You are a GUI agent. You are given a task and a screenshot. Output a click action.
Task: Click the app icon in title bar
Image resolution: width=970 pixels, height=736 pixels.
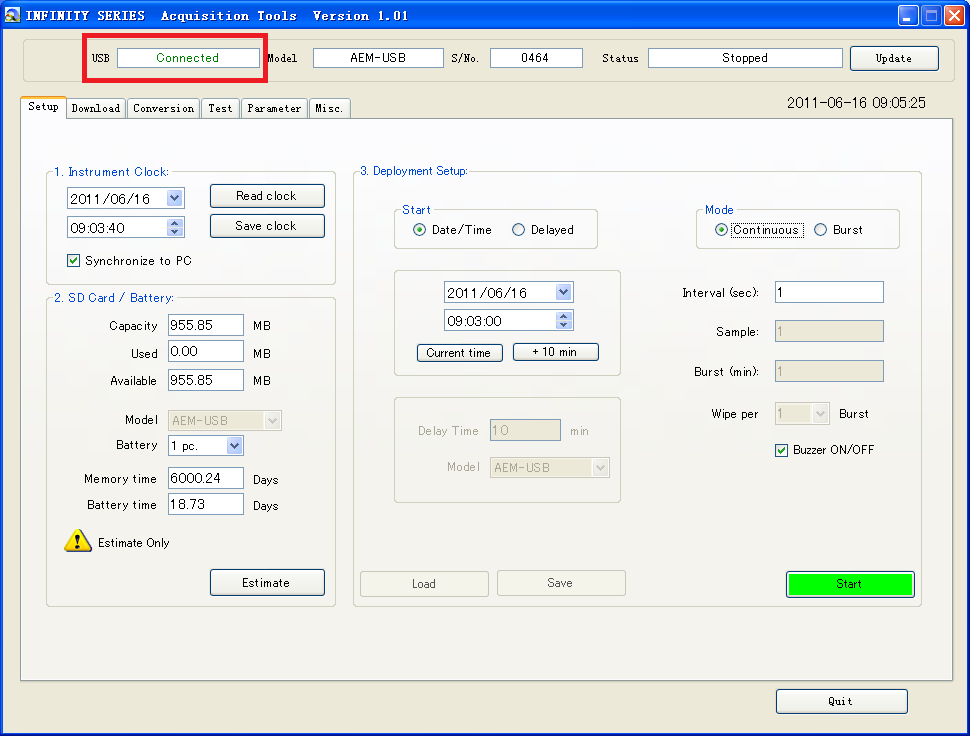coord(12,15)
